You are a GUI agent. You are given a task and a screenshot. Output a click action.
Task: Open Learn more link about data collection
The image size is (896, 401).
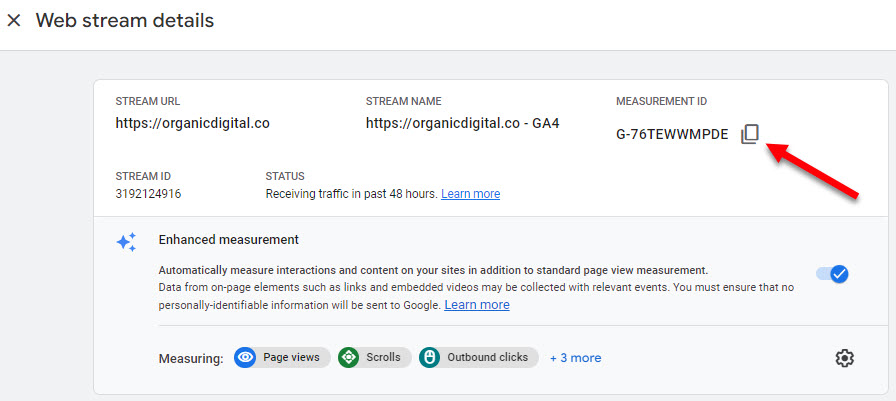pyautogui.click(x=477, y=304)
